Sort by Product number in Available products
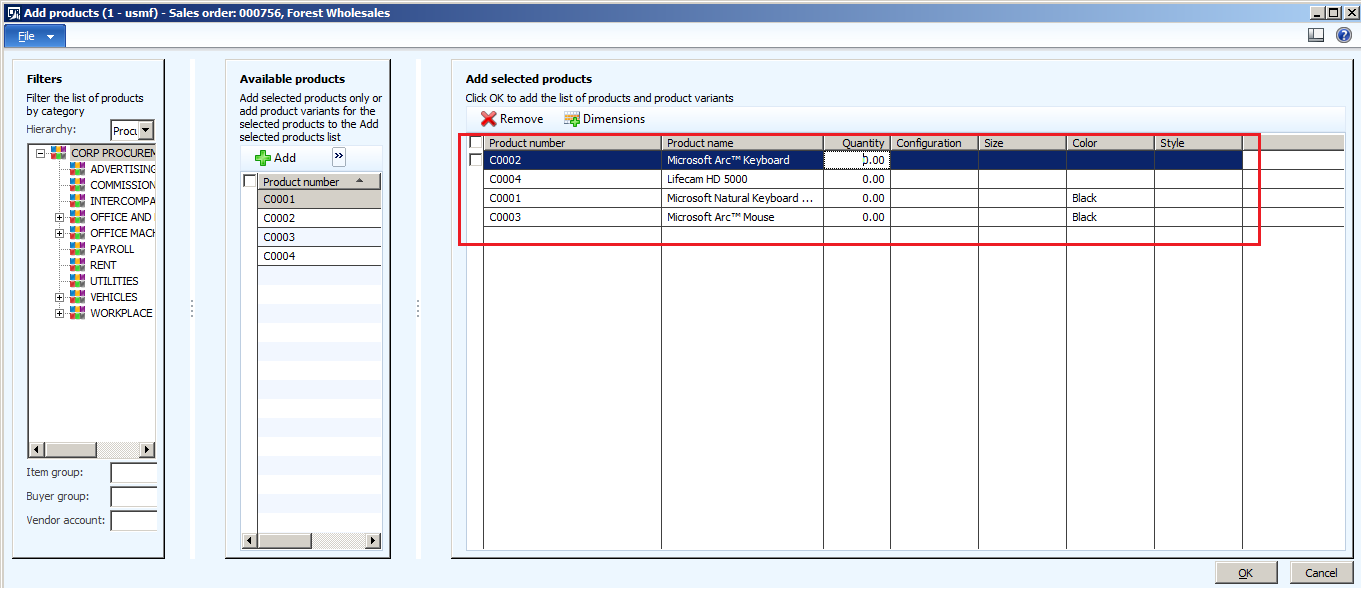 tap(319, 182)
